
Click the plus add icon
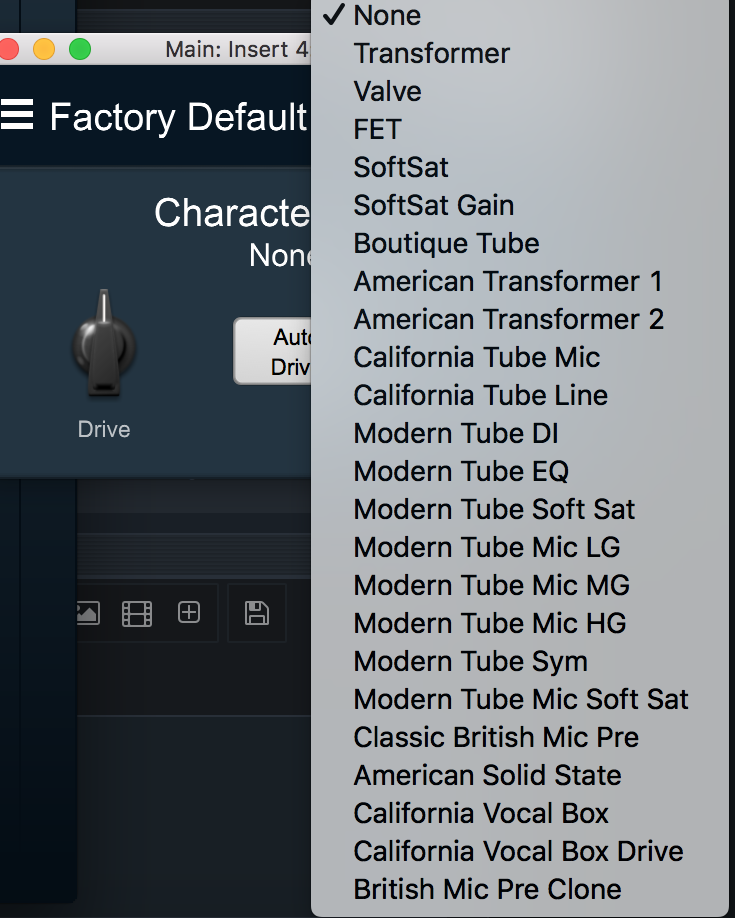(189, 612)
